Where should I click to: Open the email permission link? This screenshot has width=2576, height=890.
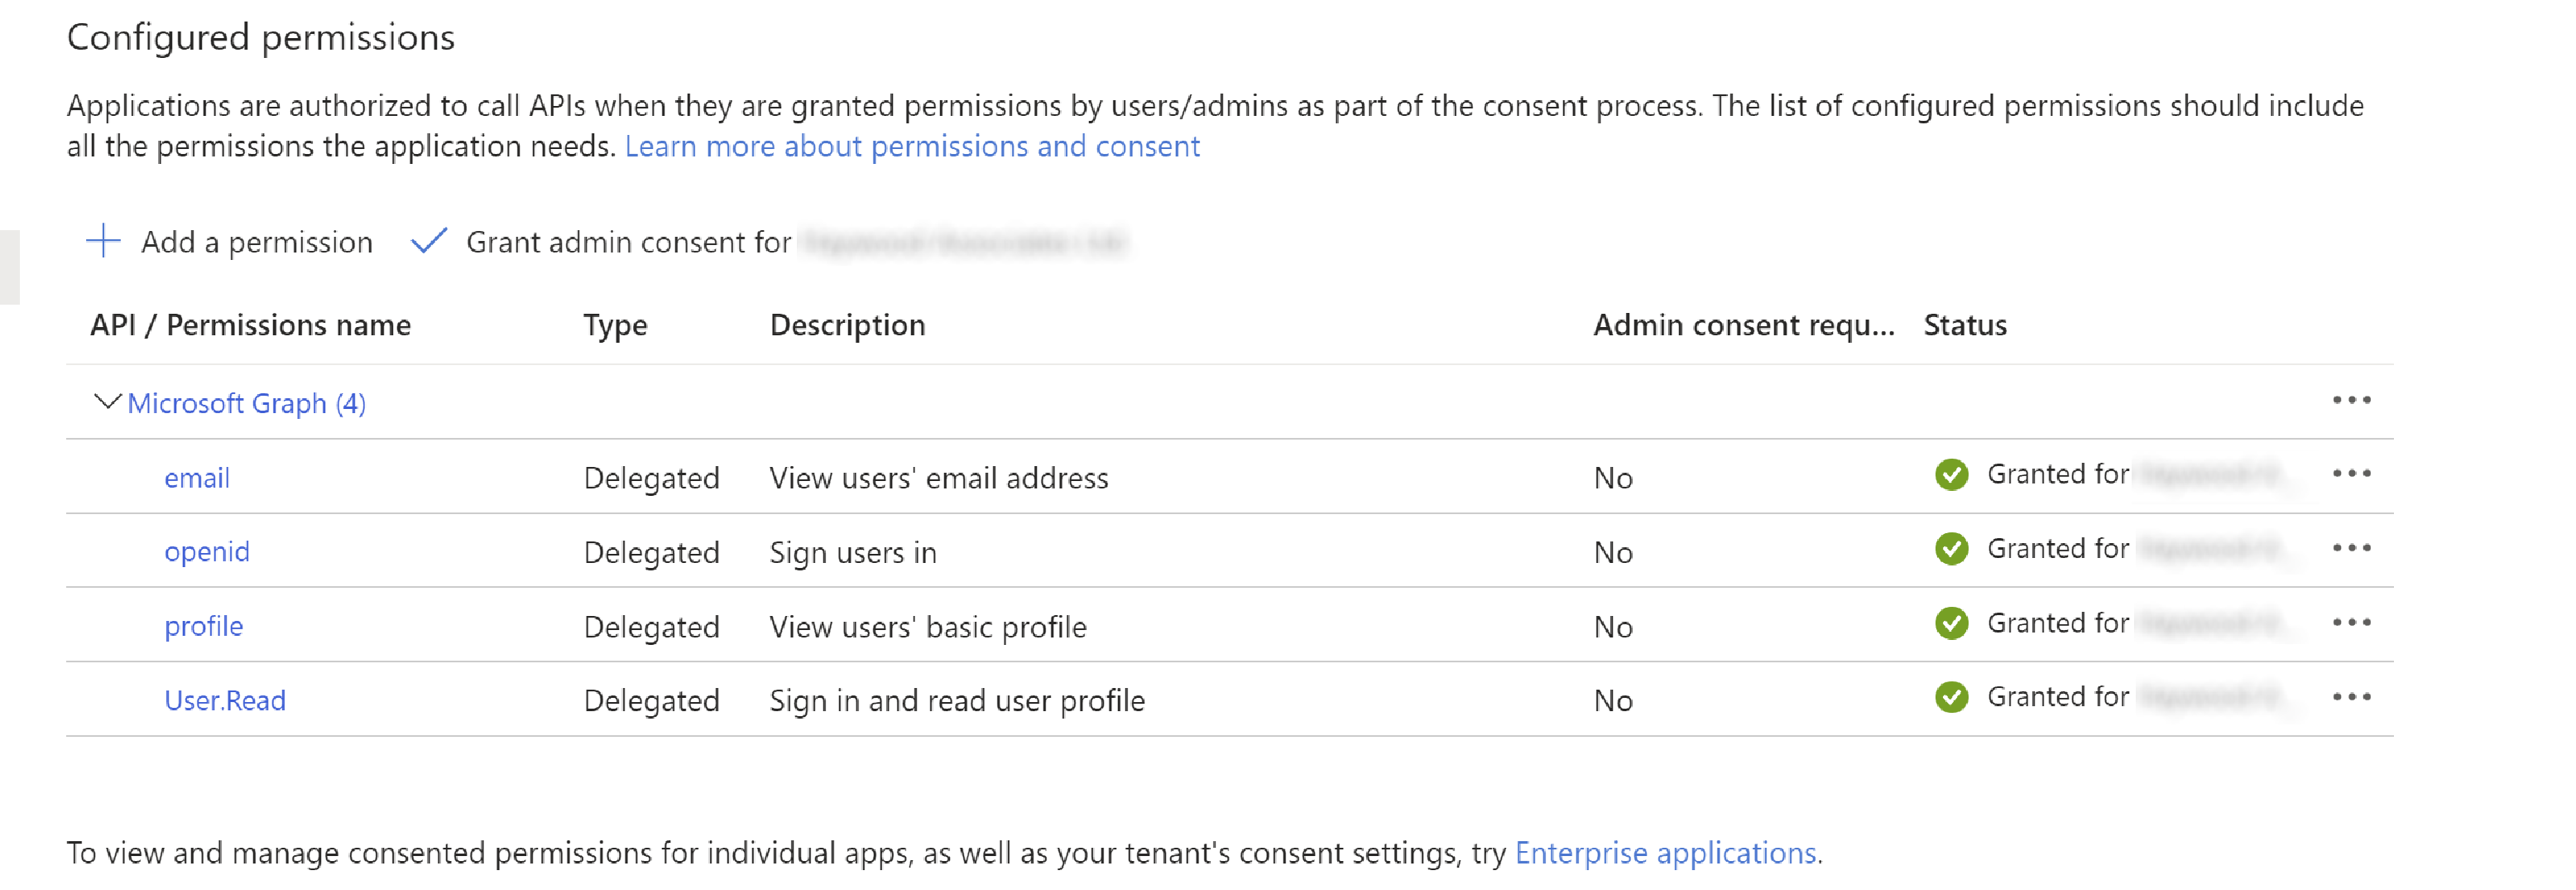(x=196, y=478)
